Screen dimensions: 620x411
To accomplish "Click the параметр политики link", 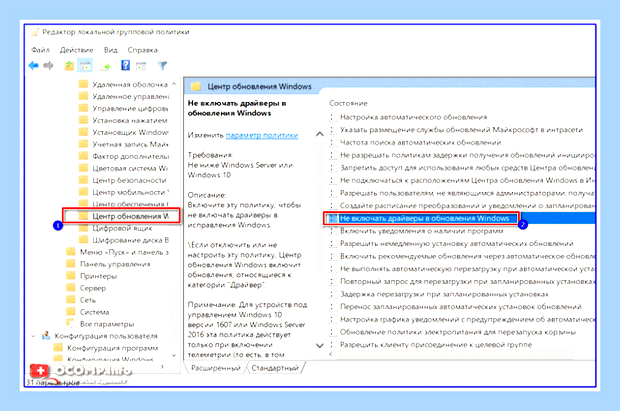I will pos(262,135).
